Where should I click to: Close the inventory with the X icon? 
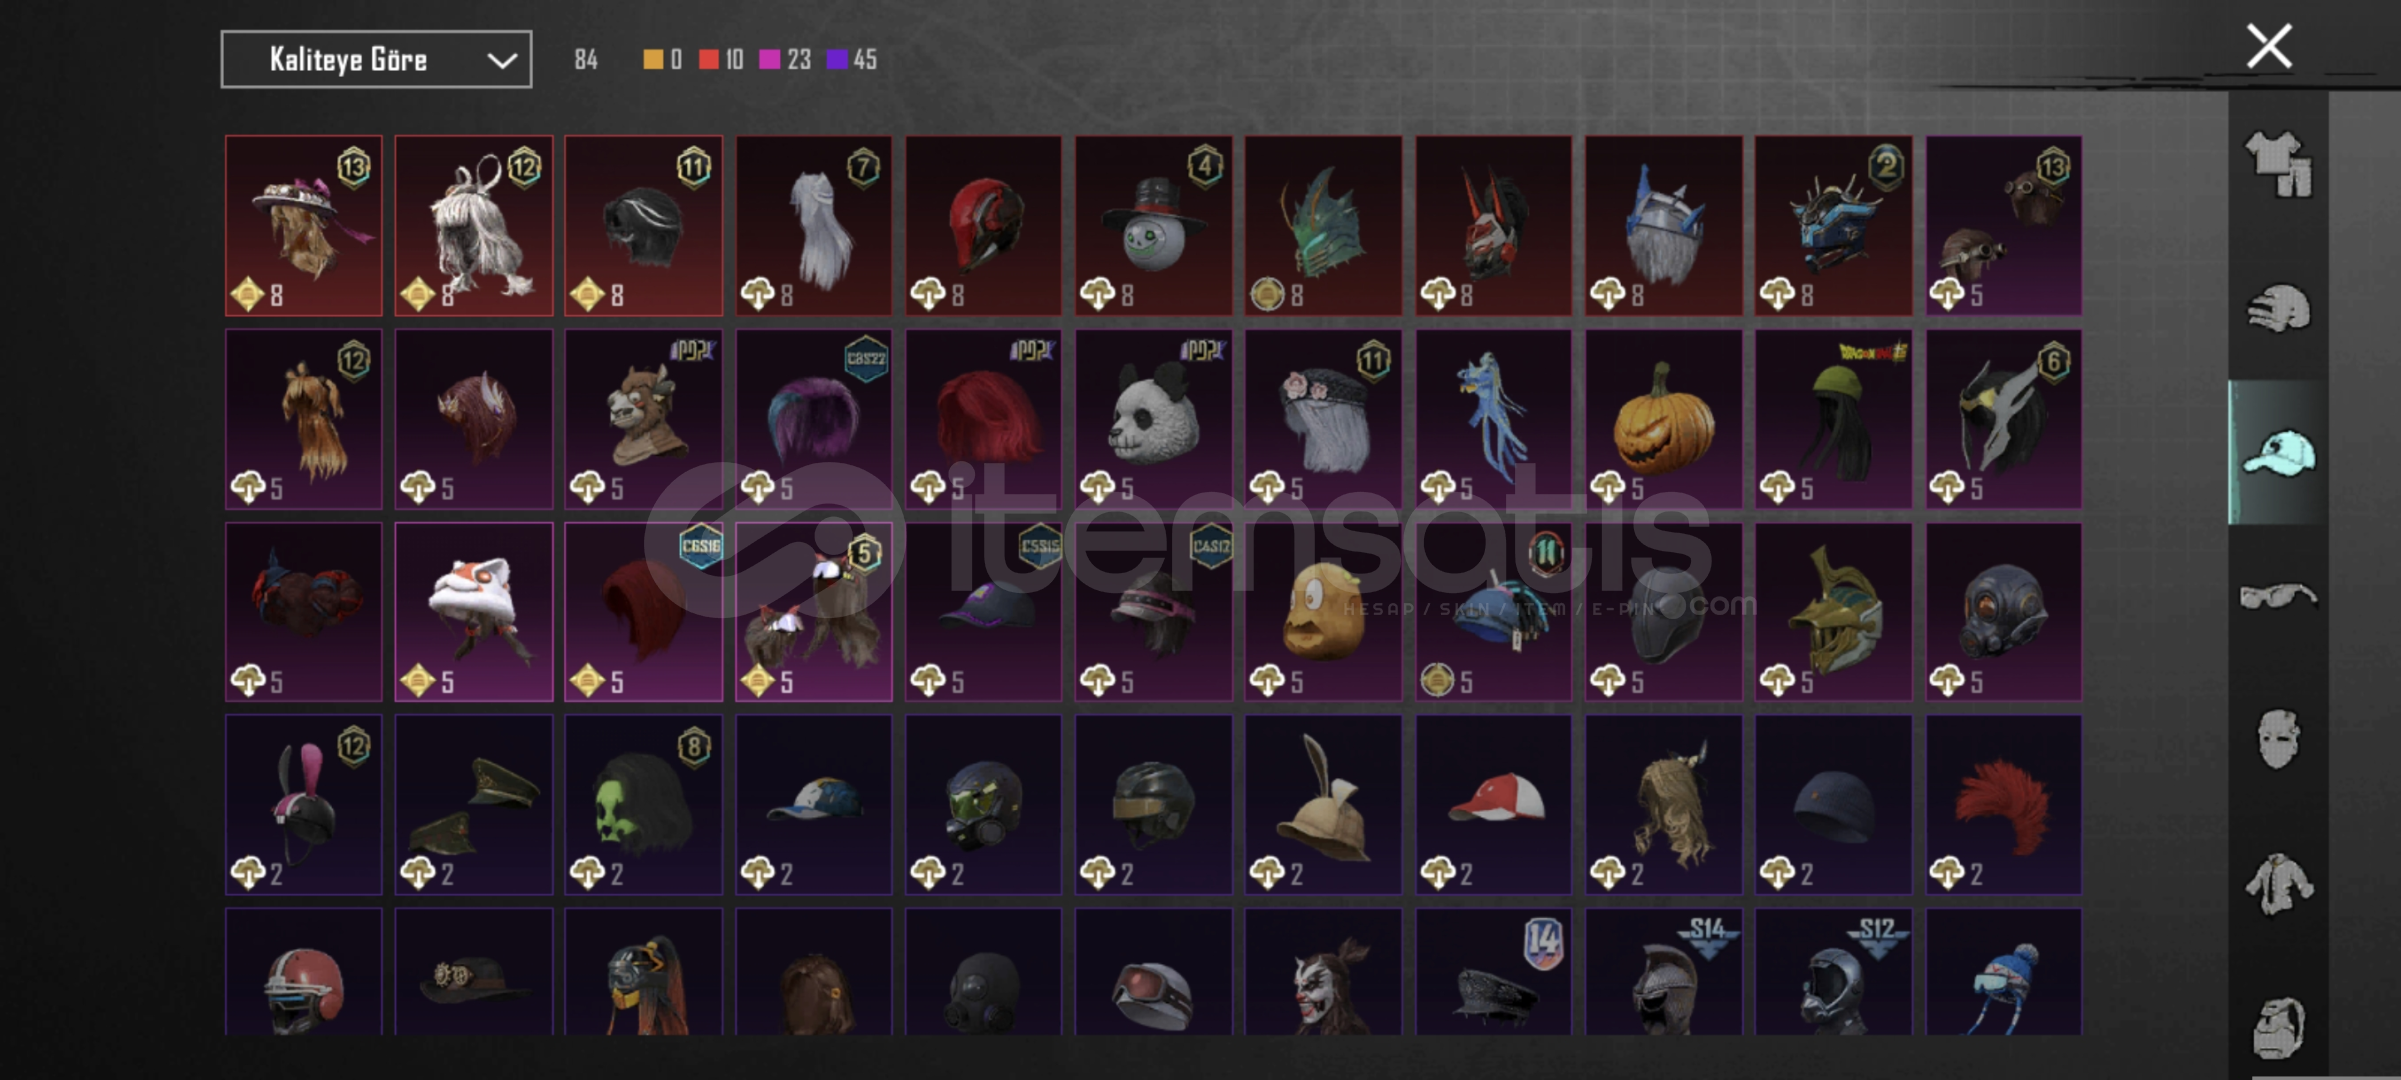[2269, 47]
